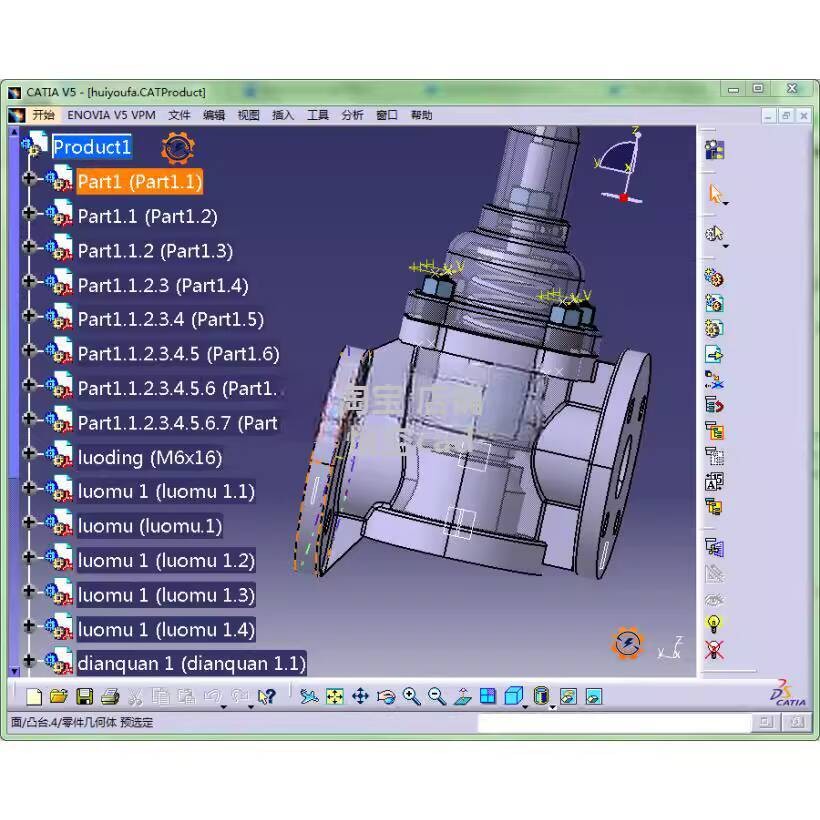The height and width of the screenshot is (820, 820).
Task: Open the 编辑 (Edit) menu
Action: click(x=213, y=115)
